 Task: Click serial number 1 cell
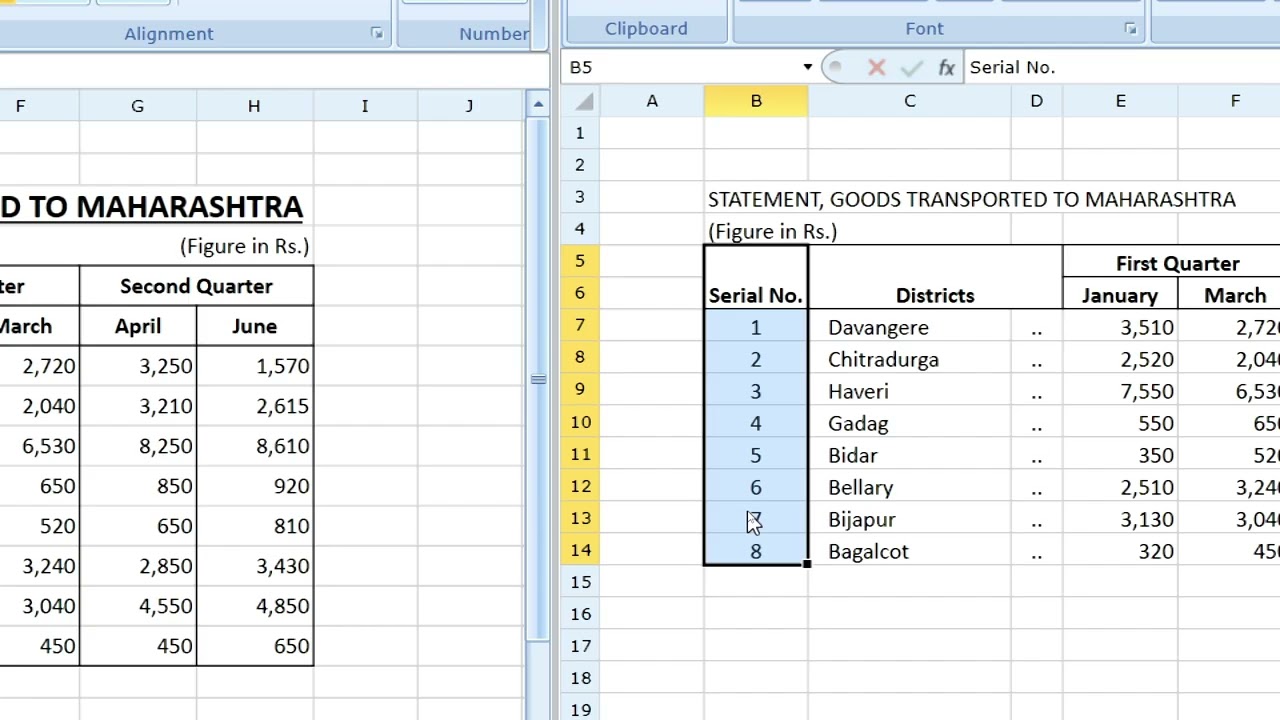pyautogui.click(x=756, y=327)
